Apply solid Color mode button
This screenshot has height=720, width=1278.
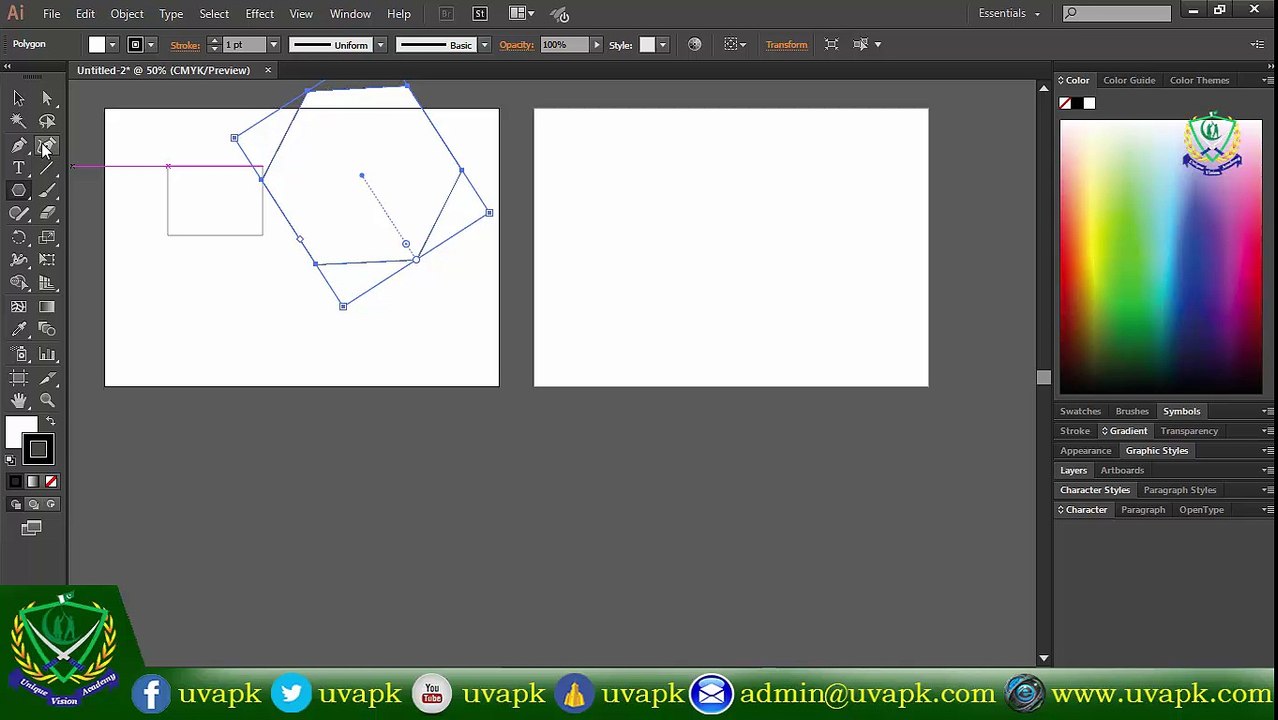[15, 482]
